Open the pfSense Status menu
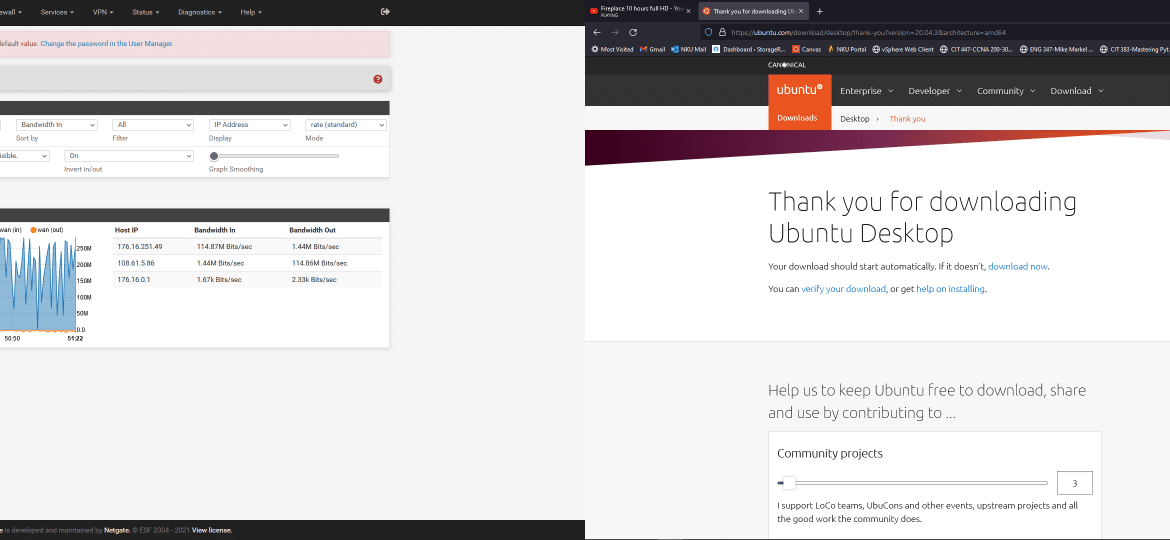 point(146,12)
